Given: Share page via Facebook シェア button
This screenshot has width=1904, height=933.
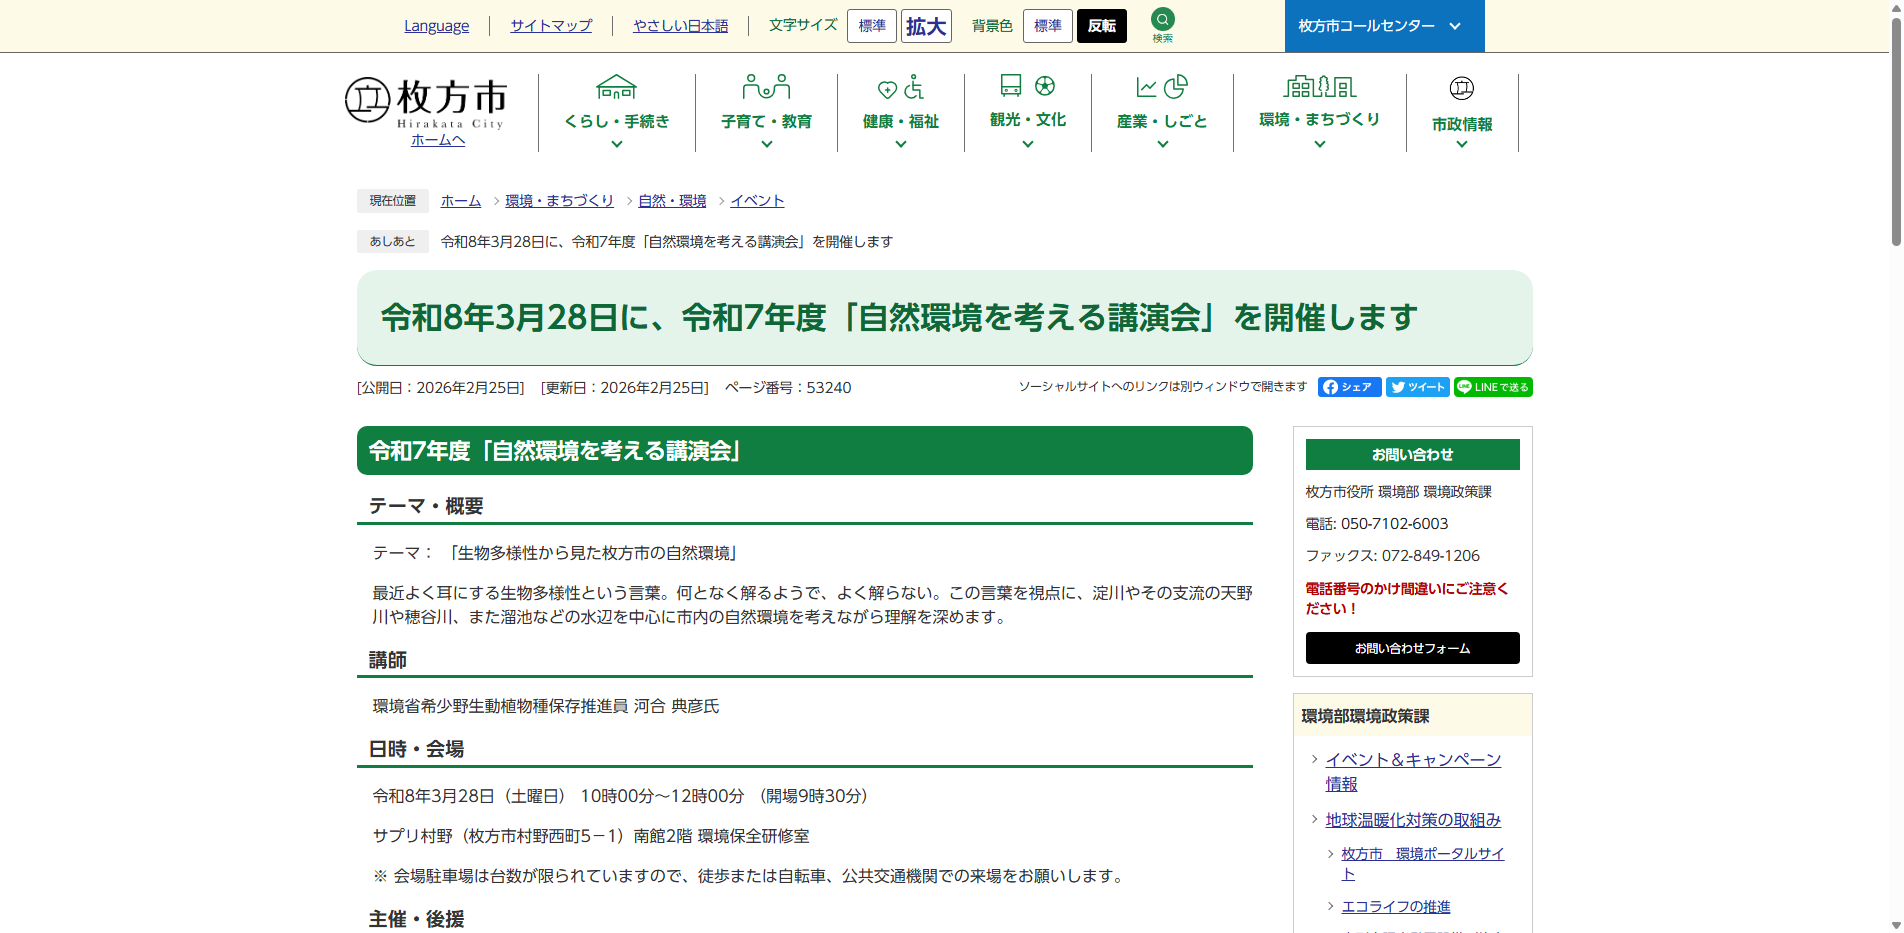Looking at the screenshot, I should click(1349, 387).
